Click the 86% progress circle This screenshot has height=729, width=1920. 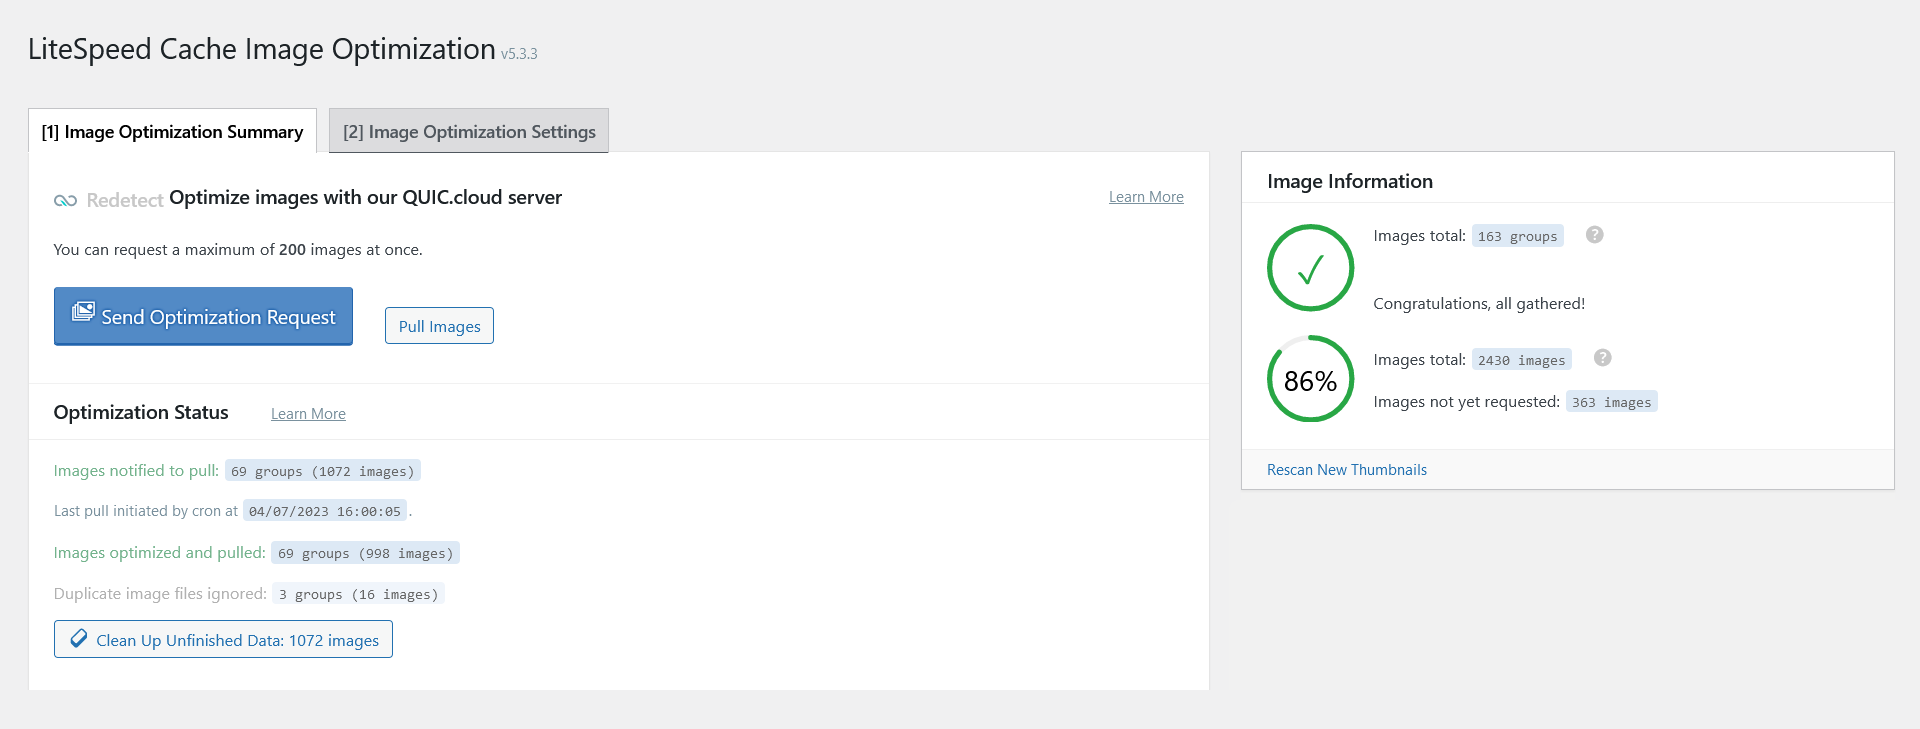coord(1310,379)
